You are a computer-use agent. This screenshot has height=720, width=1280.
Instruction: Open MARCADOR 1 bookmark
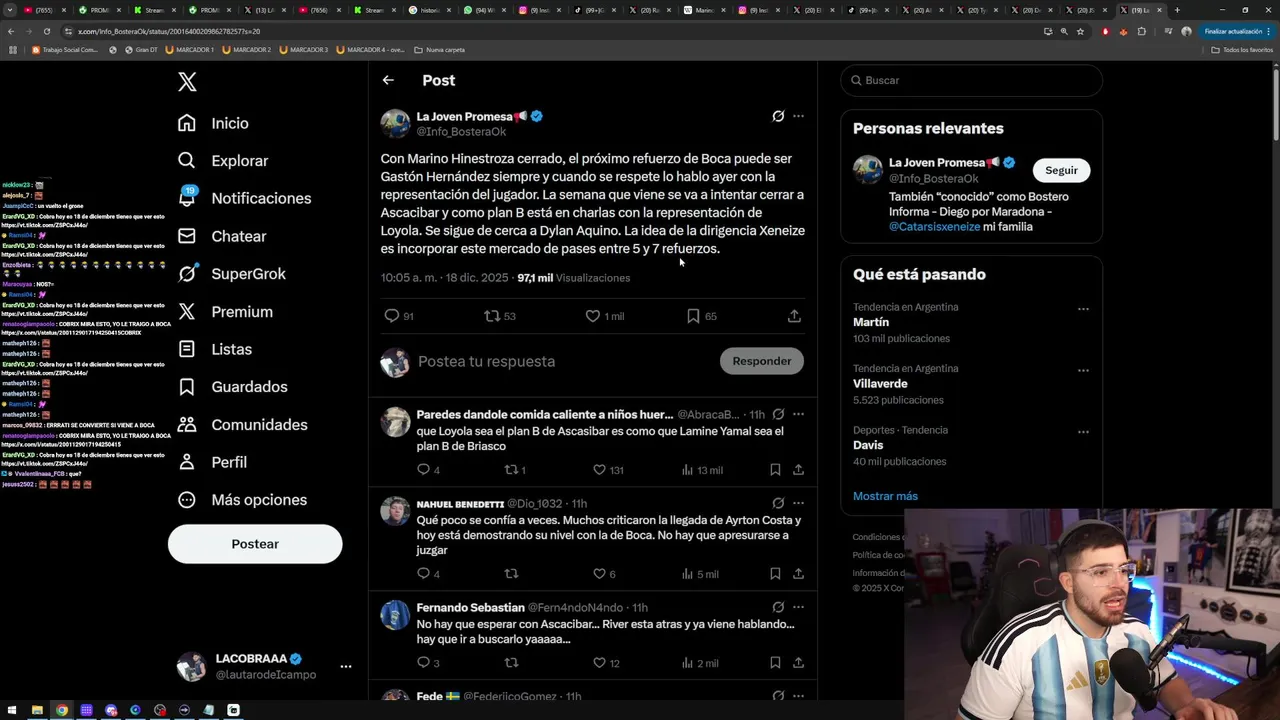(x=189, y=50)
